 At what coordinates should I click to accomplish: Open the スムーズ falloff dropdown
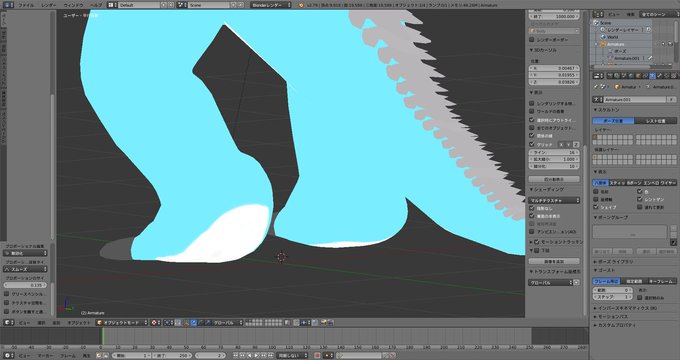tap(25, 269)
